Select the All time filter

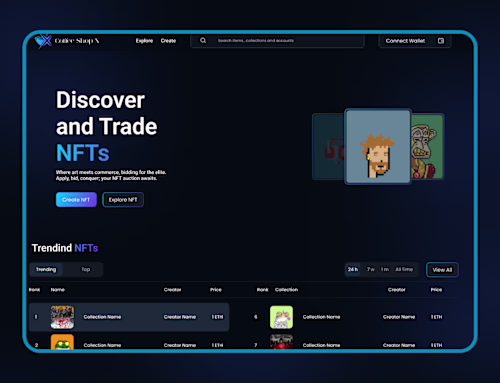(x=404, y=269)
